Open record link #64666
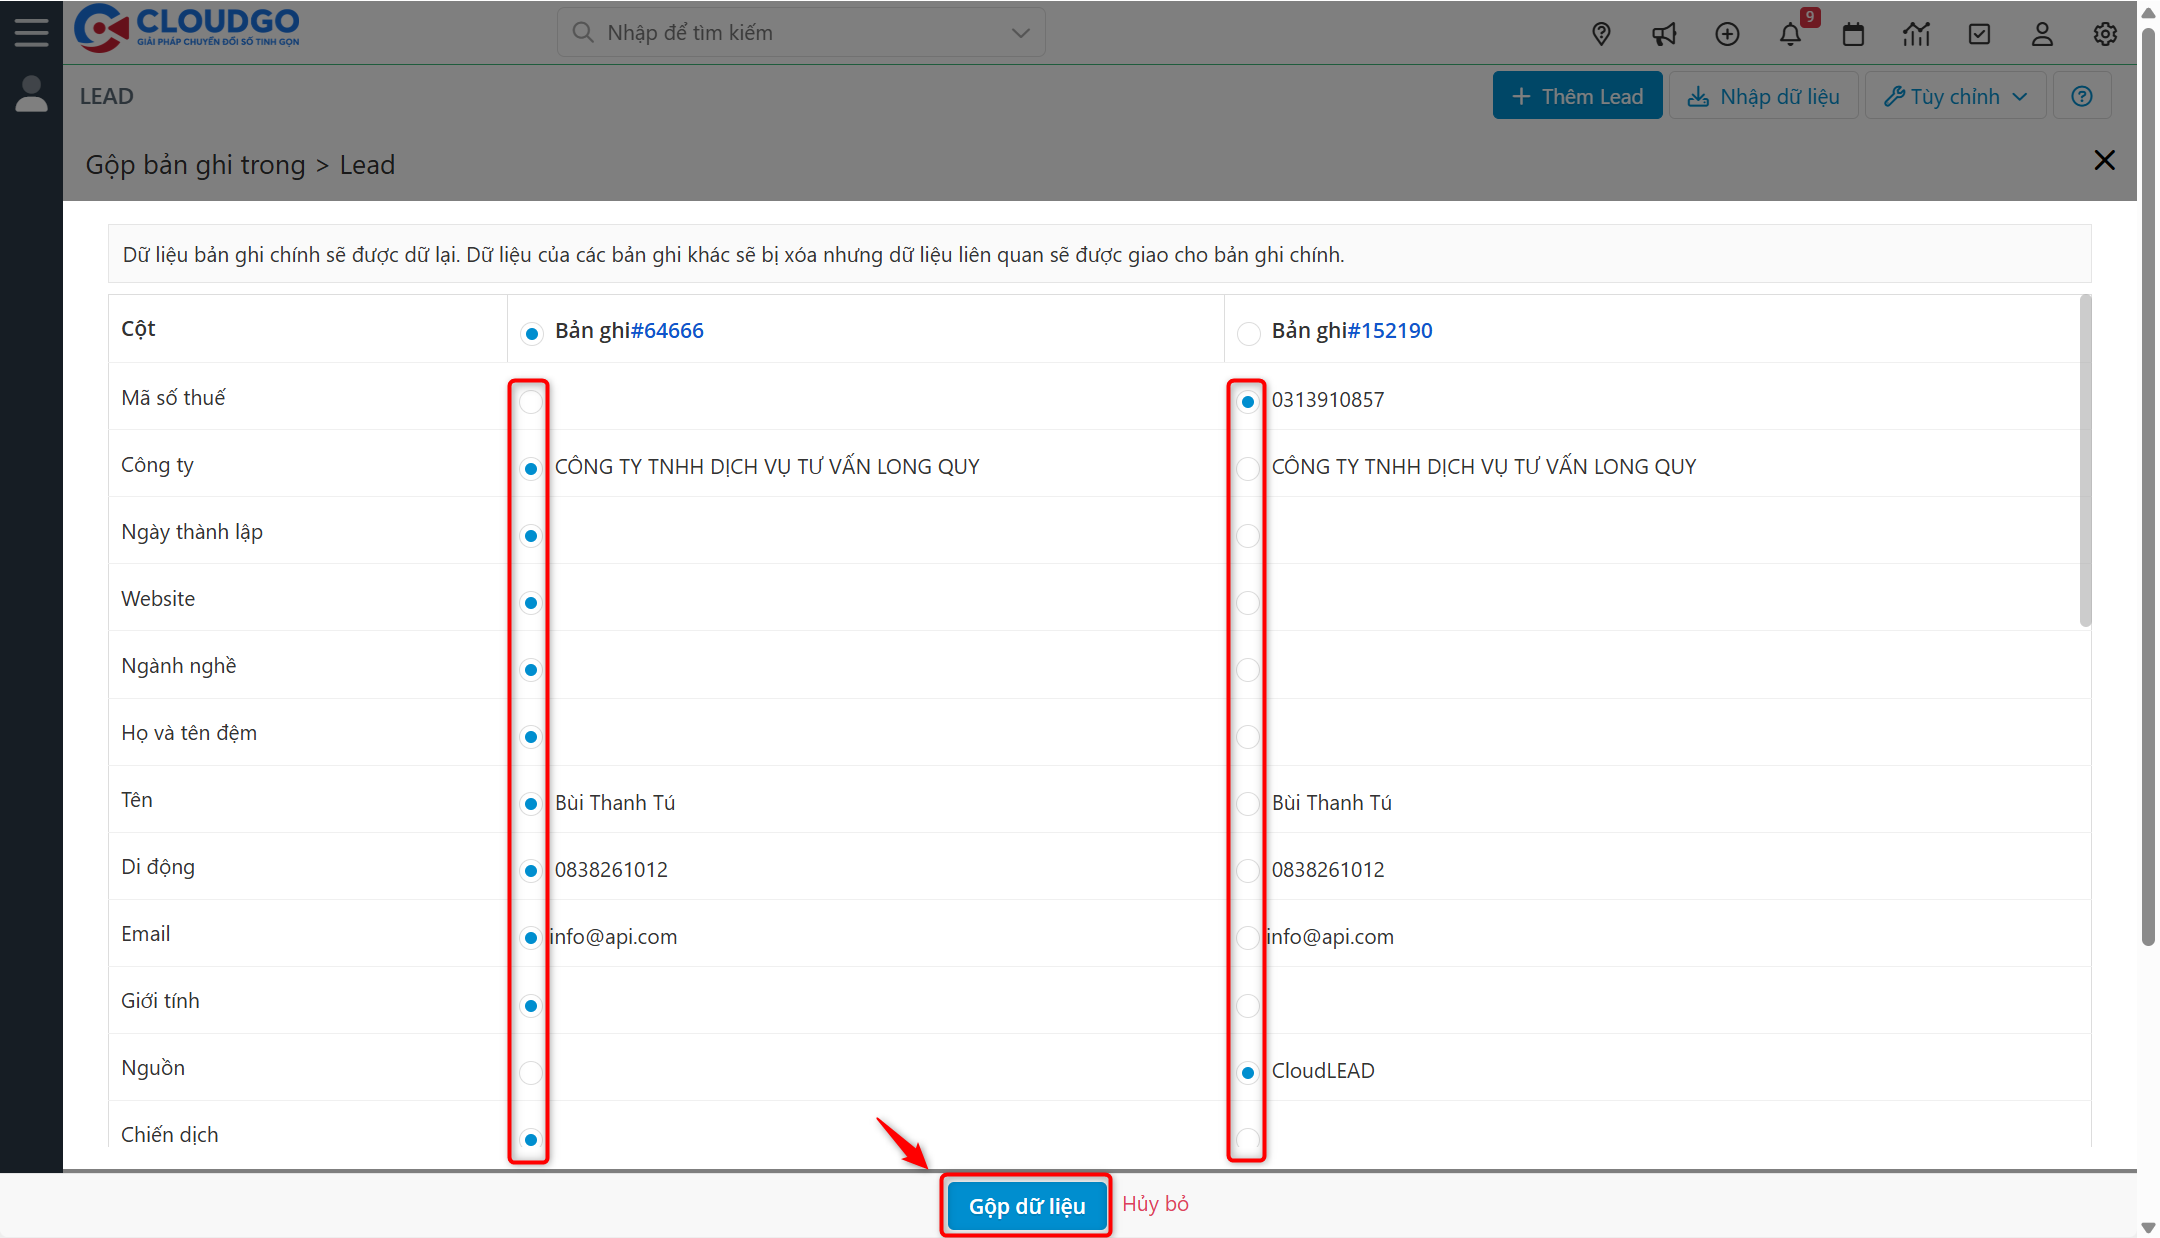This screenshot has width=2160, height=1238. pyautogui.click(x=667, y=331)
